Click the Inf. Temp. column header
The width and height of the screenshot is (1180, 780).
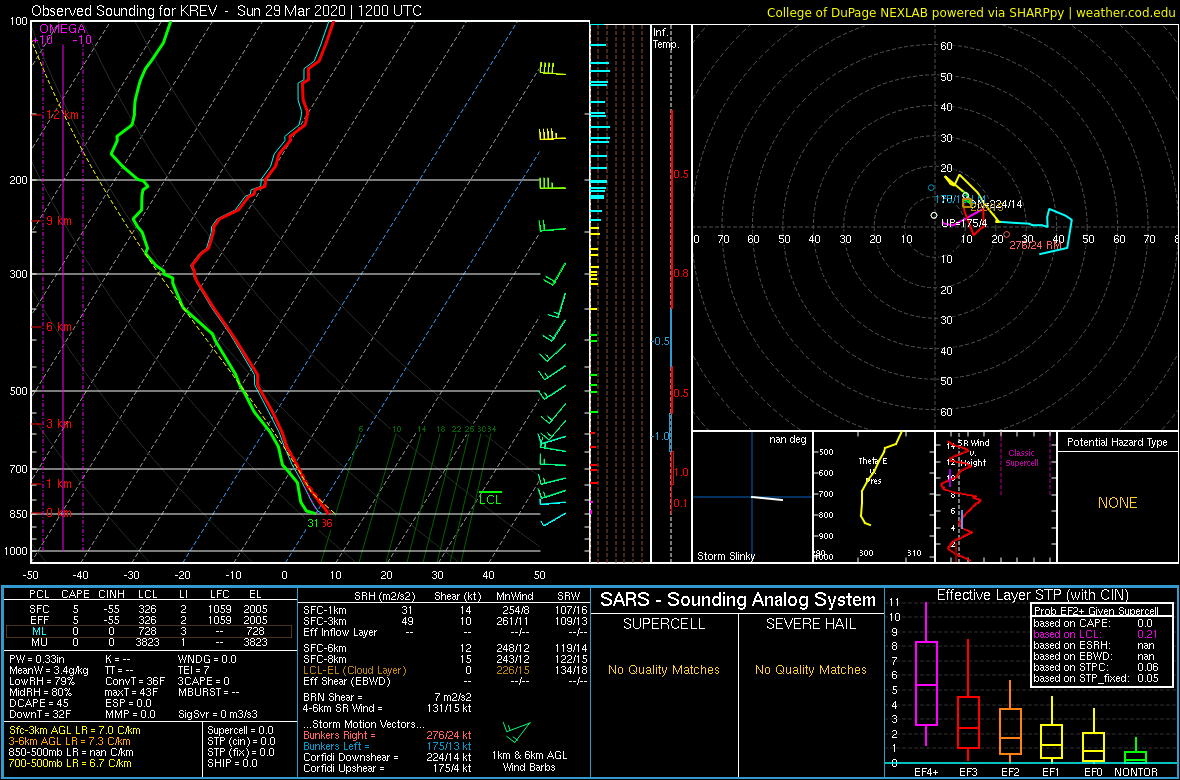665,38
